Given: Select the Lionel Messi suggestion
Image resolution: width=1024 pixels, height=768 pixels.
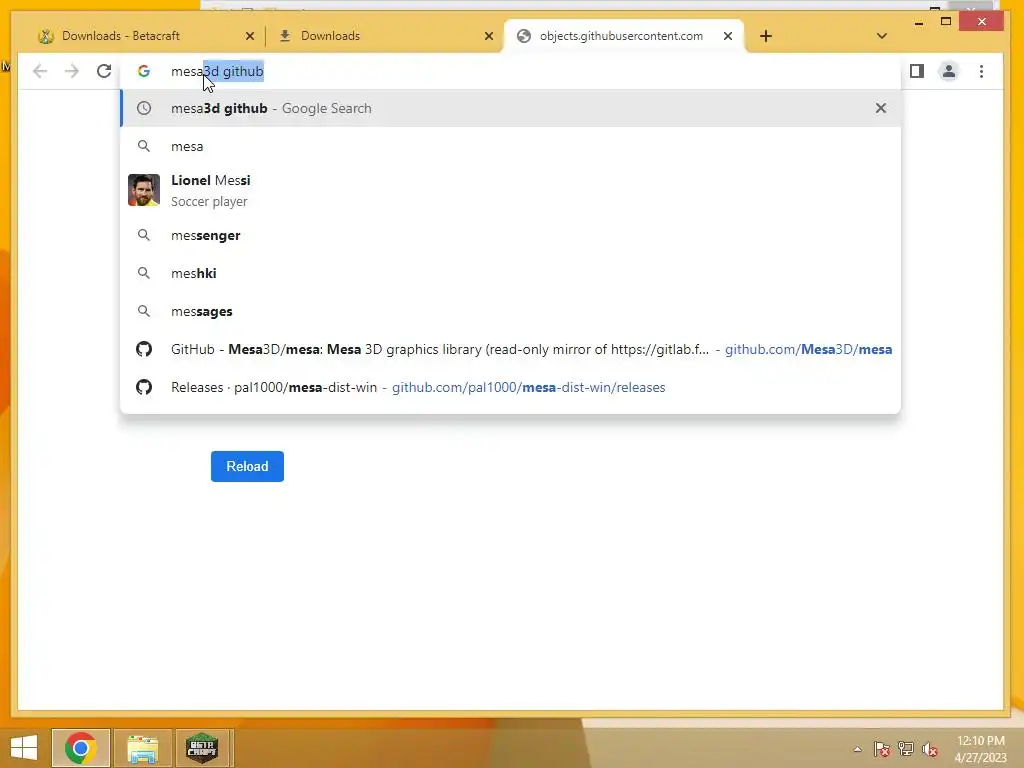Looking at the screenshot, I should click(x=511, y=190).
